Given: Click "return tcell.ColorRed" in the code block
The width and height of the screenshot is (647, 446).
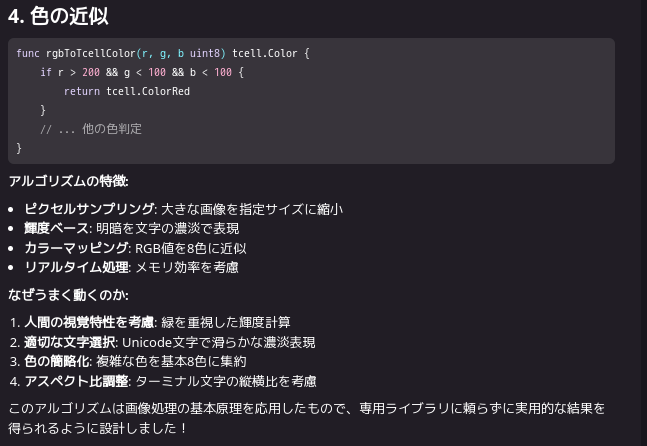Looking at the screenshot, I should point(127,91).
